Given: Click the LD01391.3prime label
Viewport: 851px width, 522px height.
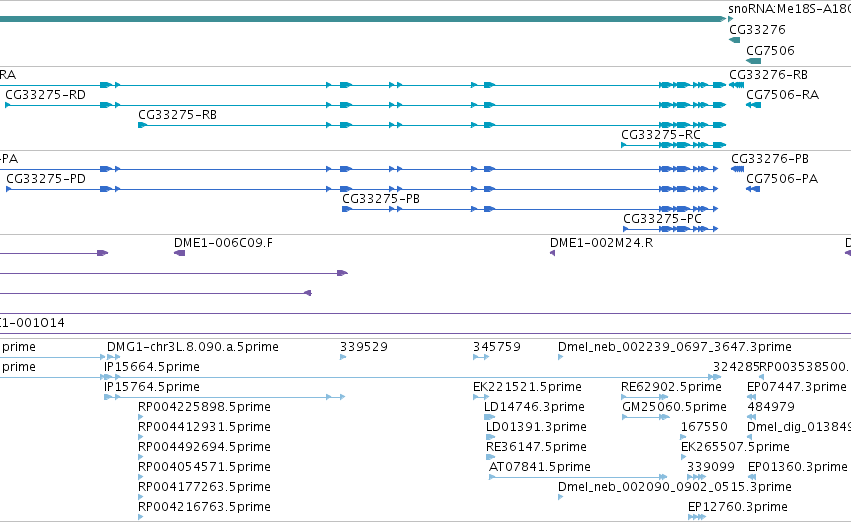Looking at the screenshot, I should (x=536, y=427).
